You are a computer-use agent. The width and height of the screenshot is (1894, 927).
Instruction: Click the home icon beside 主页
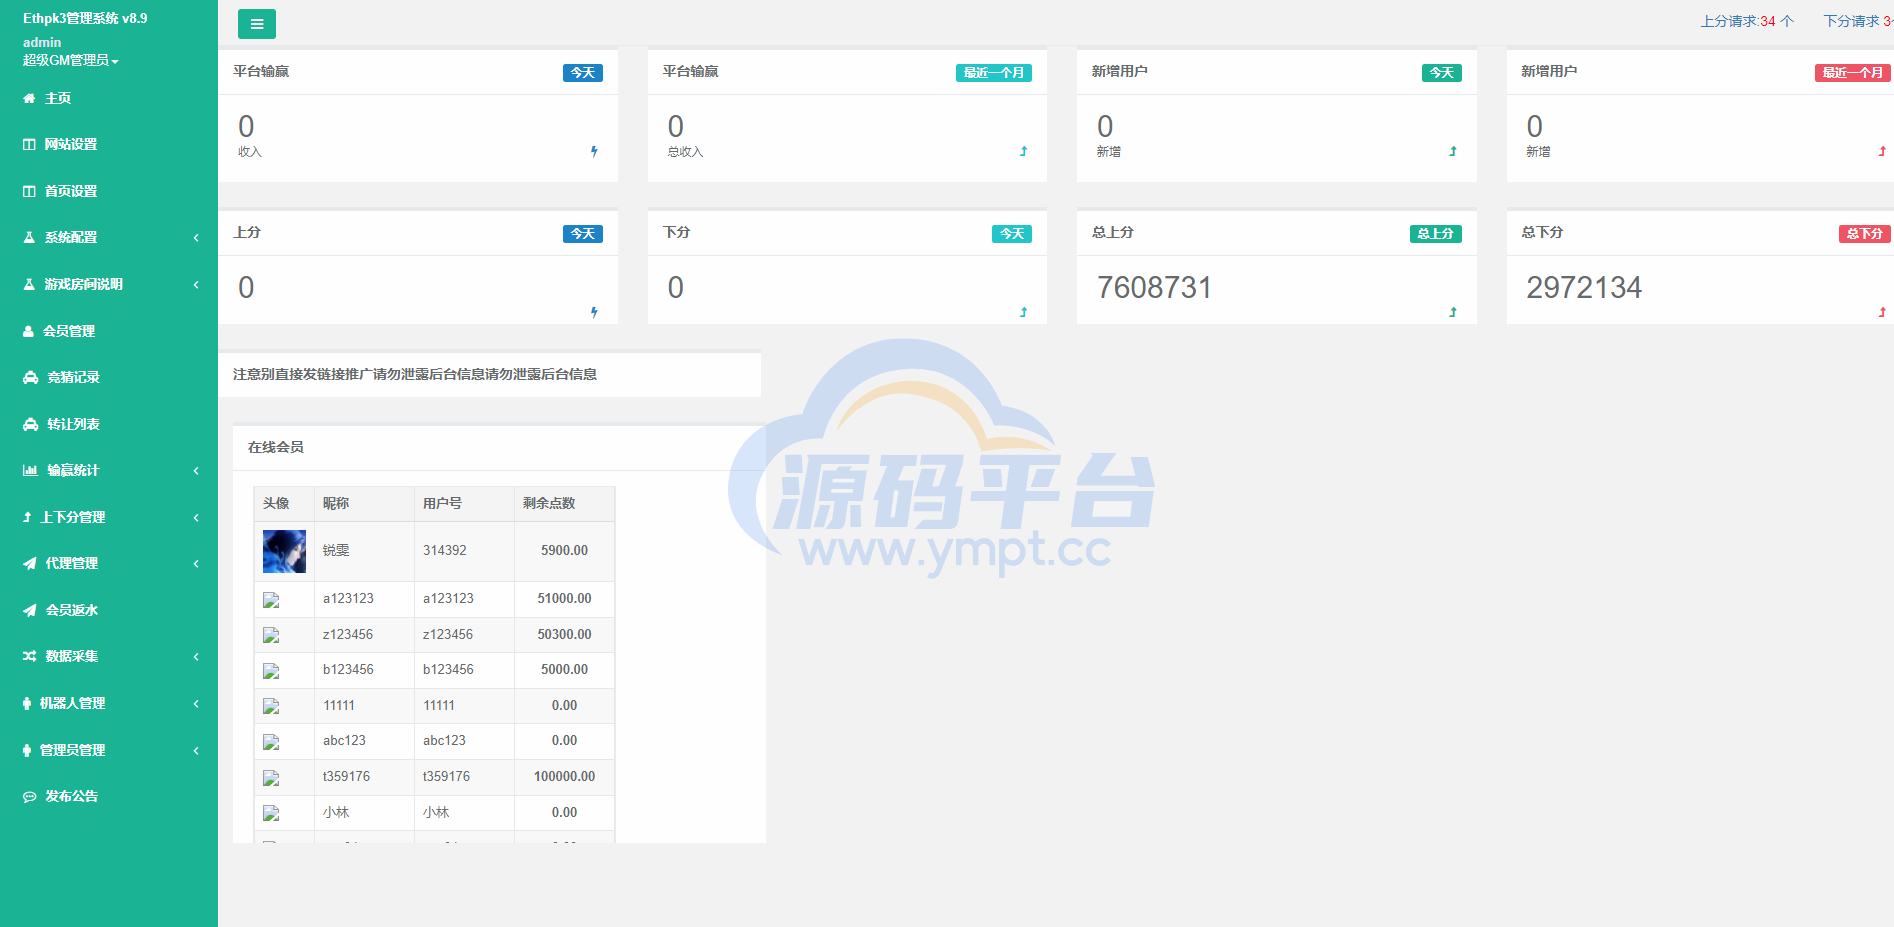(29, 98)
